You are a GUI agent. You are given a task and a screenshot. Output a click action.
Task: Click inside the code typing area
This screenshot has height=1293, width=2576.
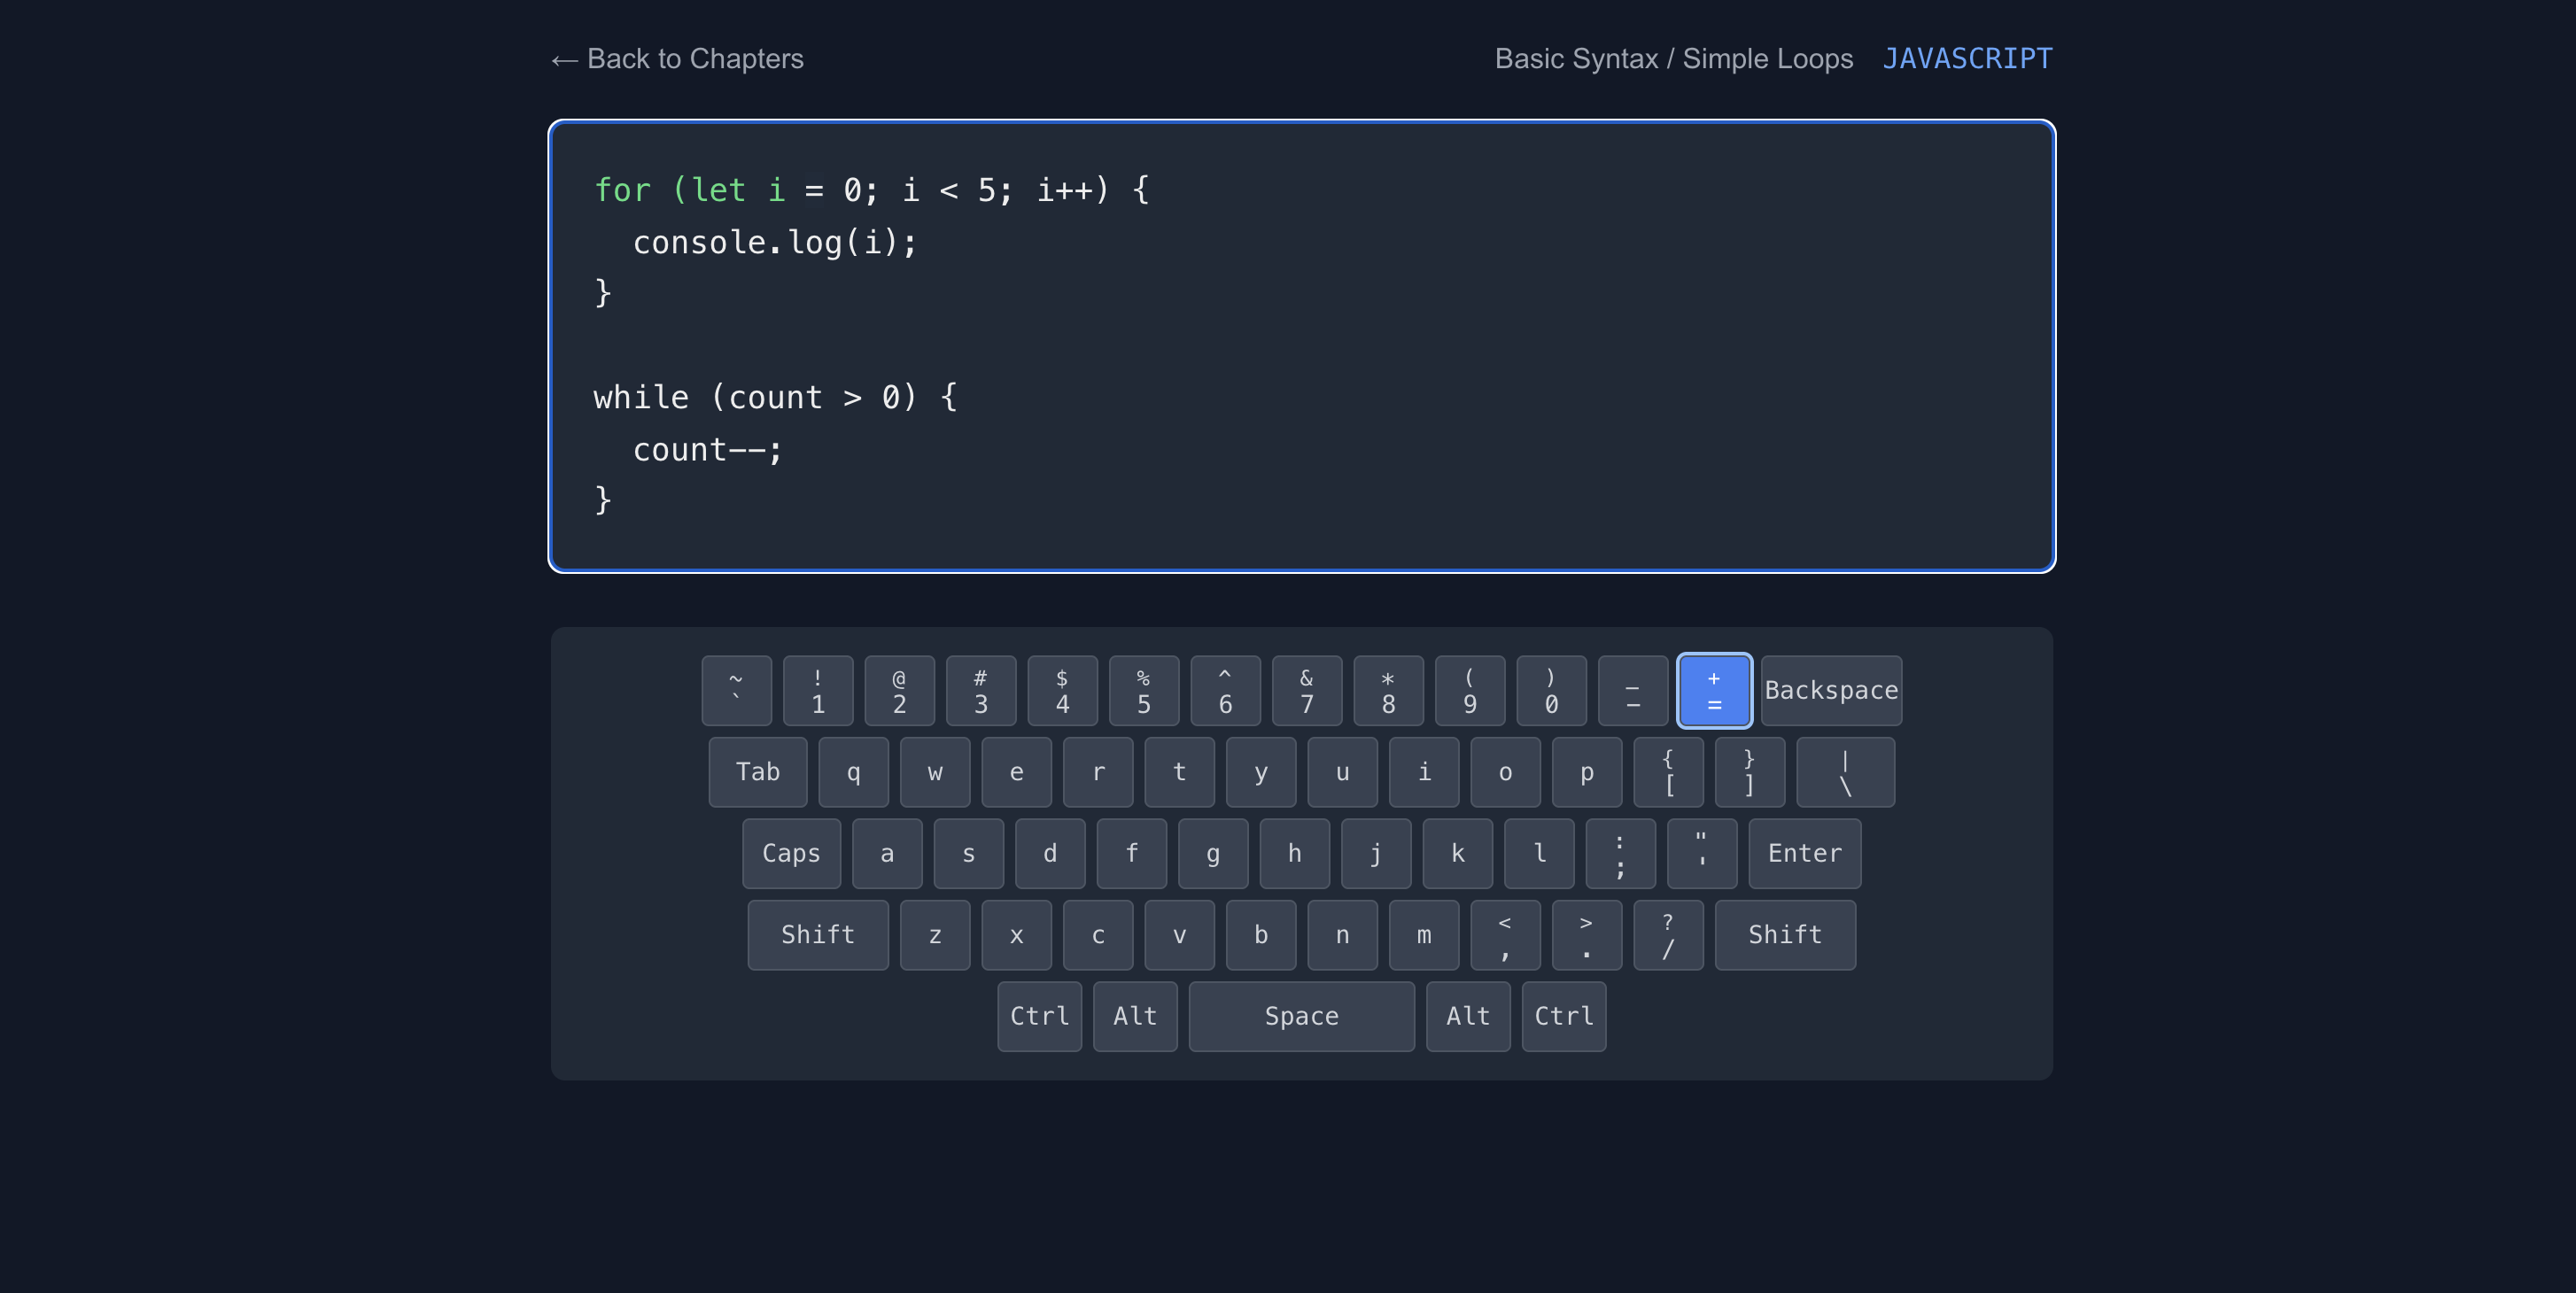coord(1300,345)
